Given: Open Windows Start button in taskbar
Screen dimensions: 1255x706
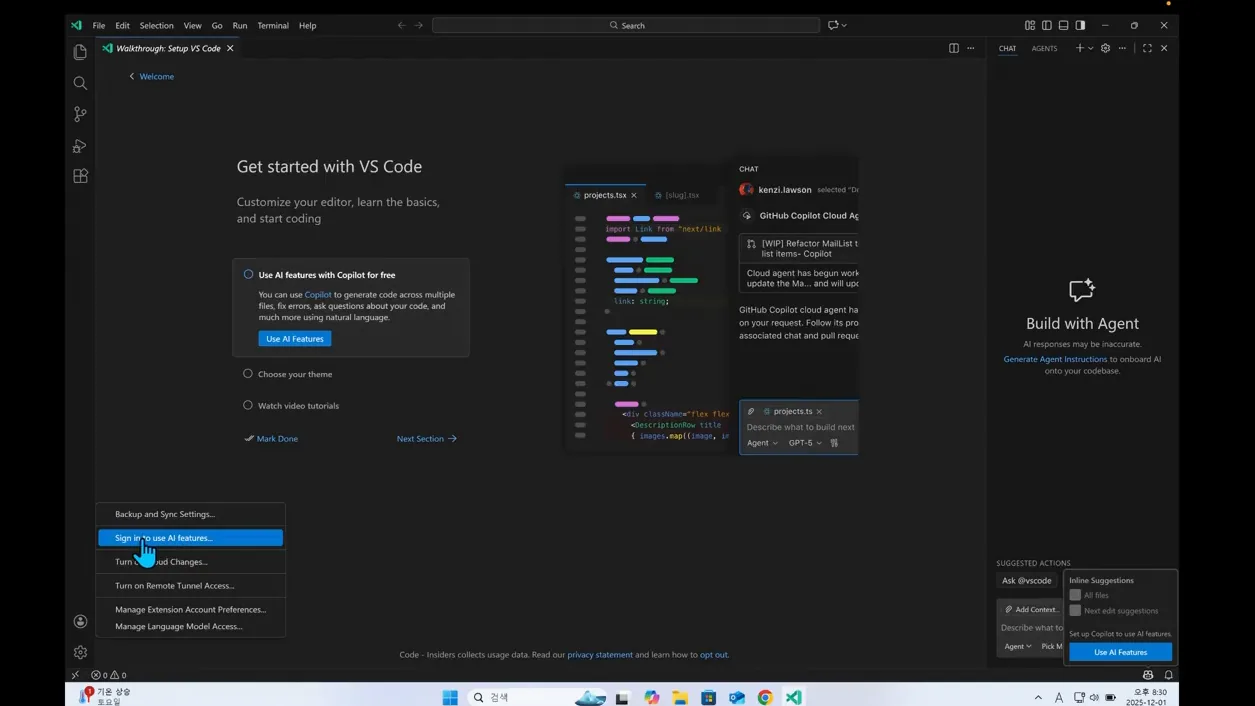Looking at the screenshot, I should point(450,697).
